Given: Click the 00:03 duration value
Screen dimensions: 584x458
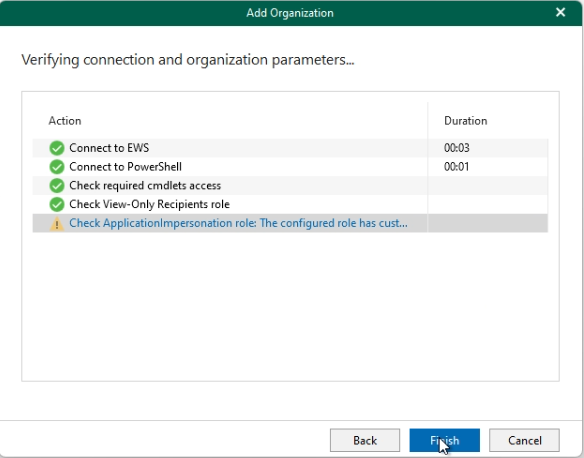Looking at the screenshot, I should click(x=457, y=148).
